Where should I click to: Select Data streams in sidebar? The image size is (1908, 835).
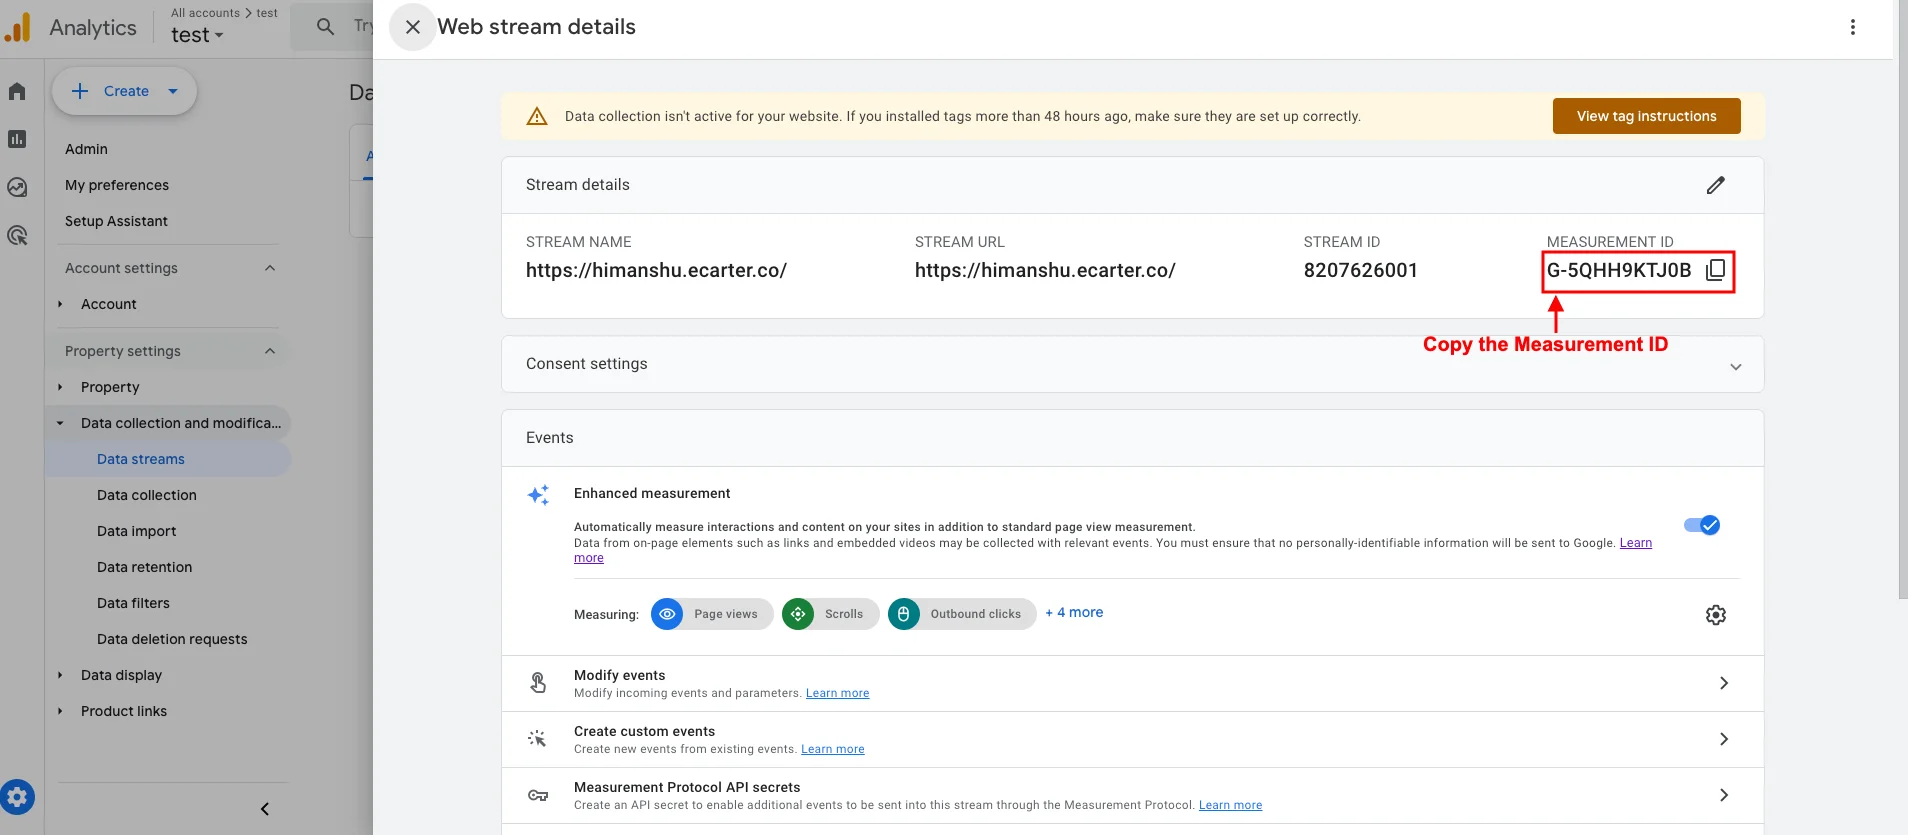pyautogui.click(x=141, y=459)
